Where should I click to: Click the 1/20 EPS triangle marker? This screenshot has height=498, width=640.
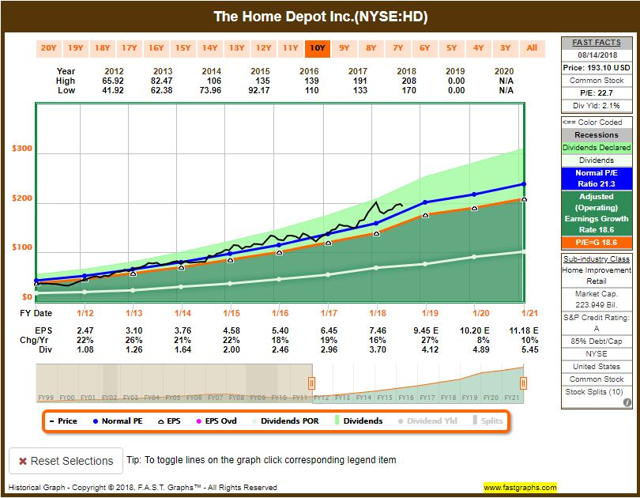coord(474,208)
